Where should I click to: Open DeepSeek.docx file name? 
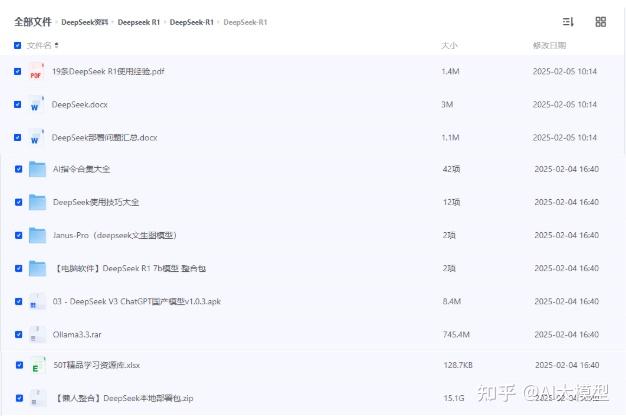(80, 105)
